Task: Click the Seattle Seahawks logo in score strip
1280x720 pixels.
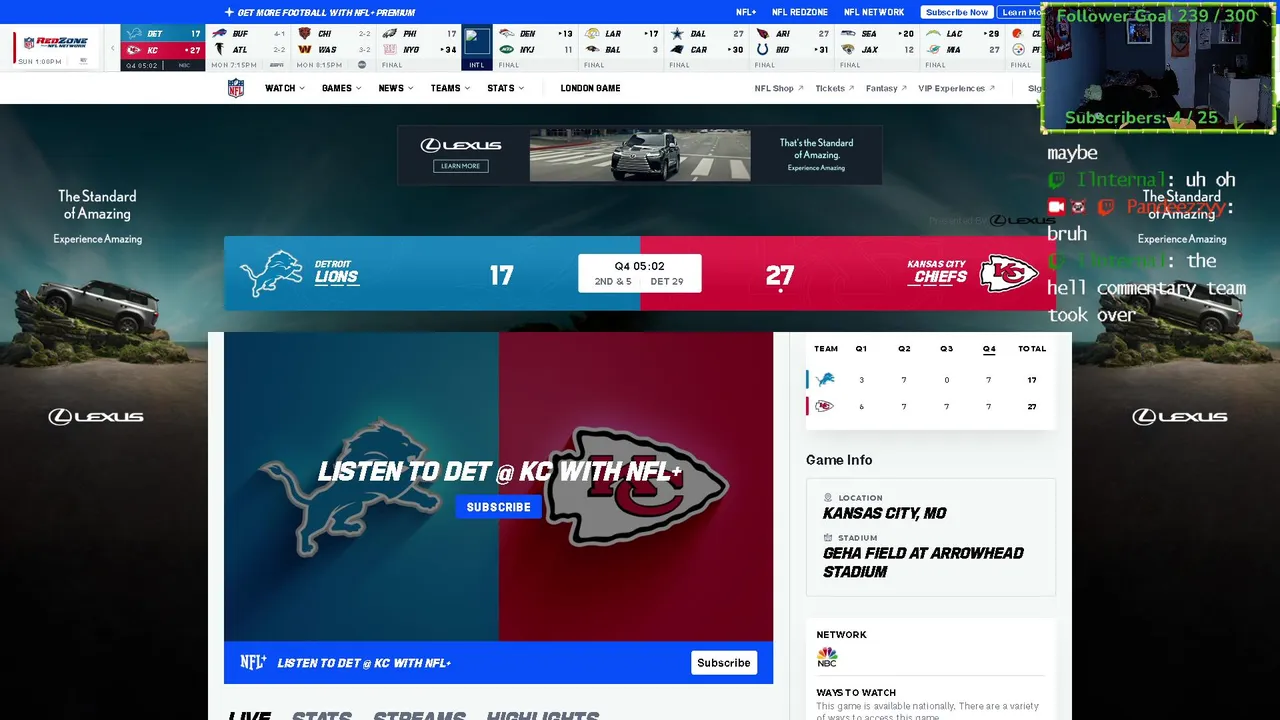Action: pyautogui.click(x=848, y=34)
